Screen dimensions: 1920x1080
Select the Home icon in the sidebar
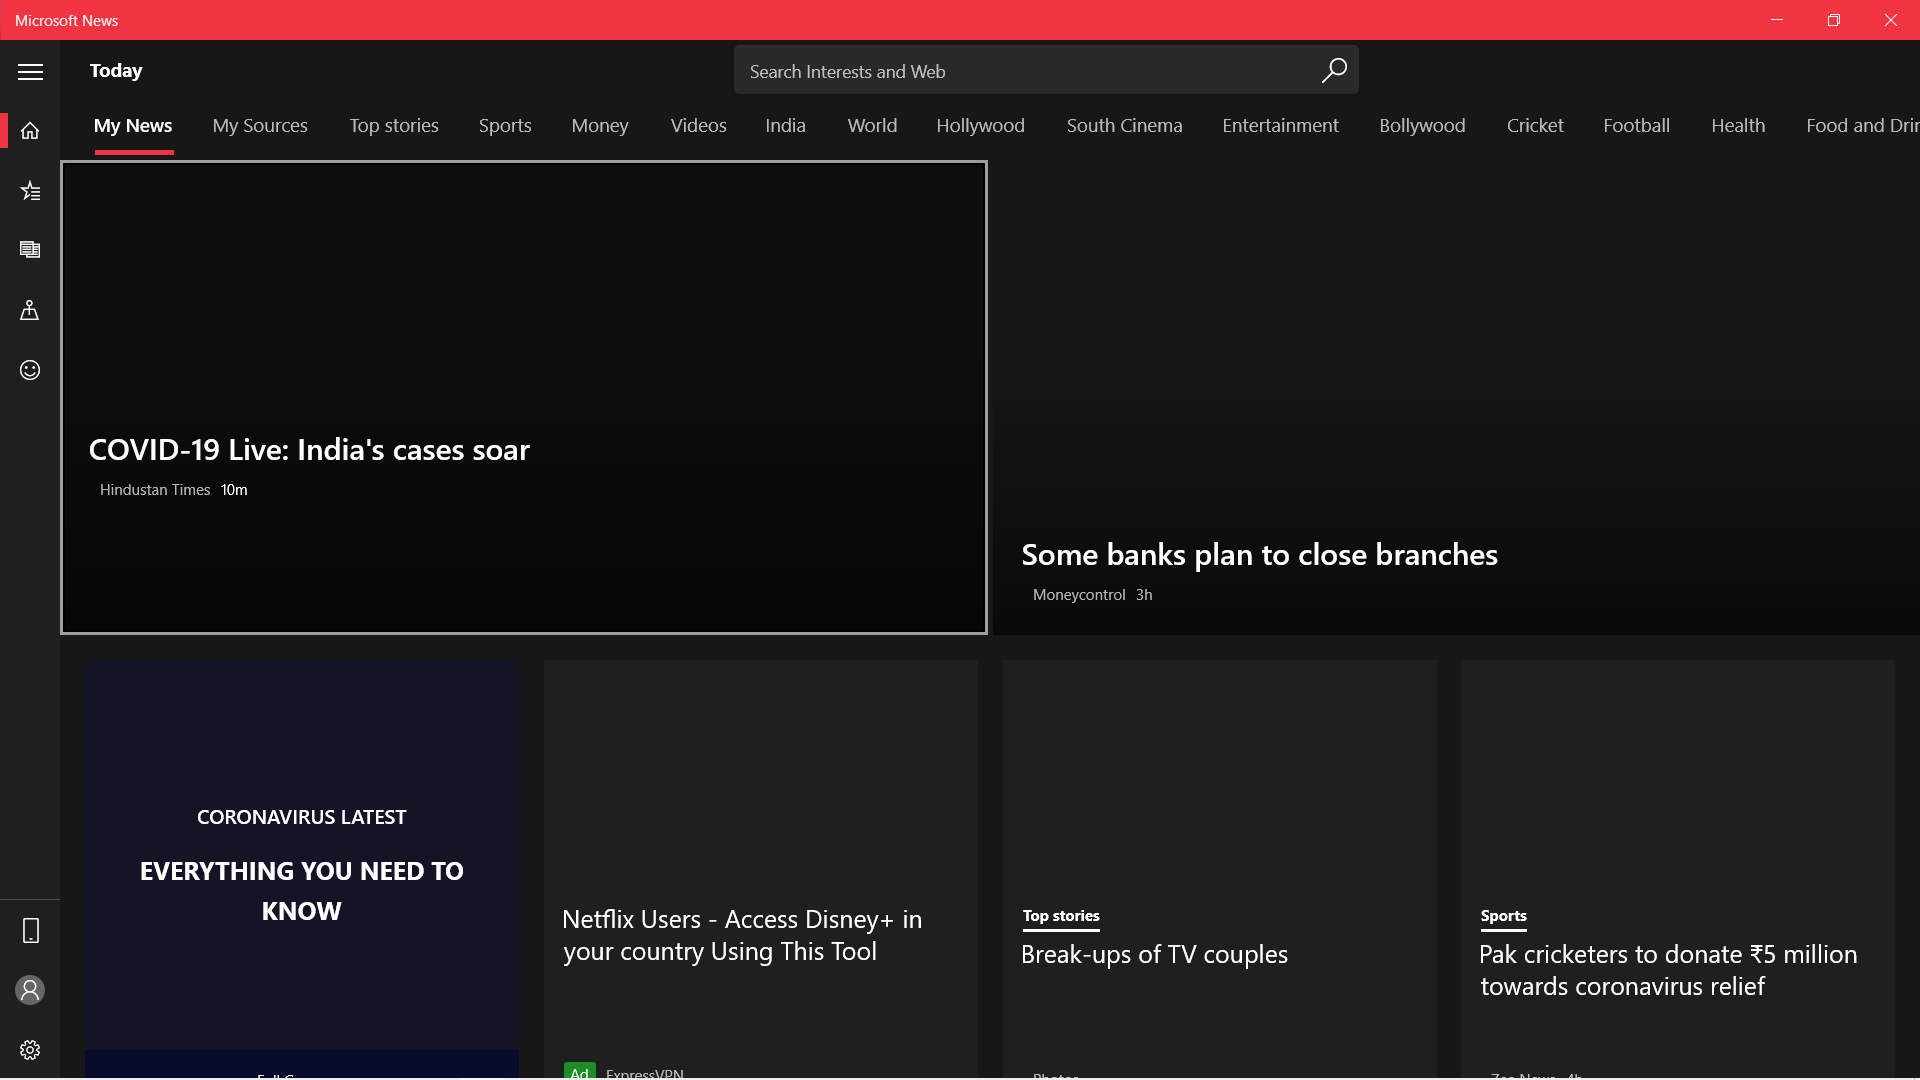coord(31,129)
